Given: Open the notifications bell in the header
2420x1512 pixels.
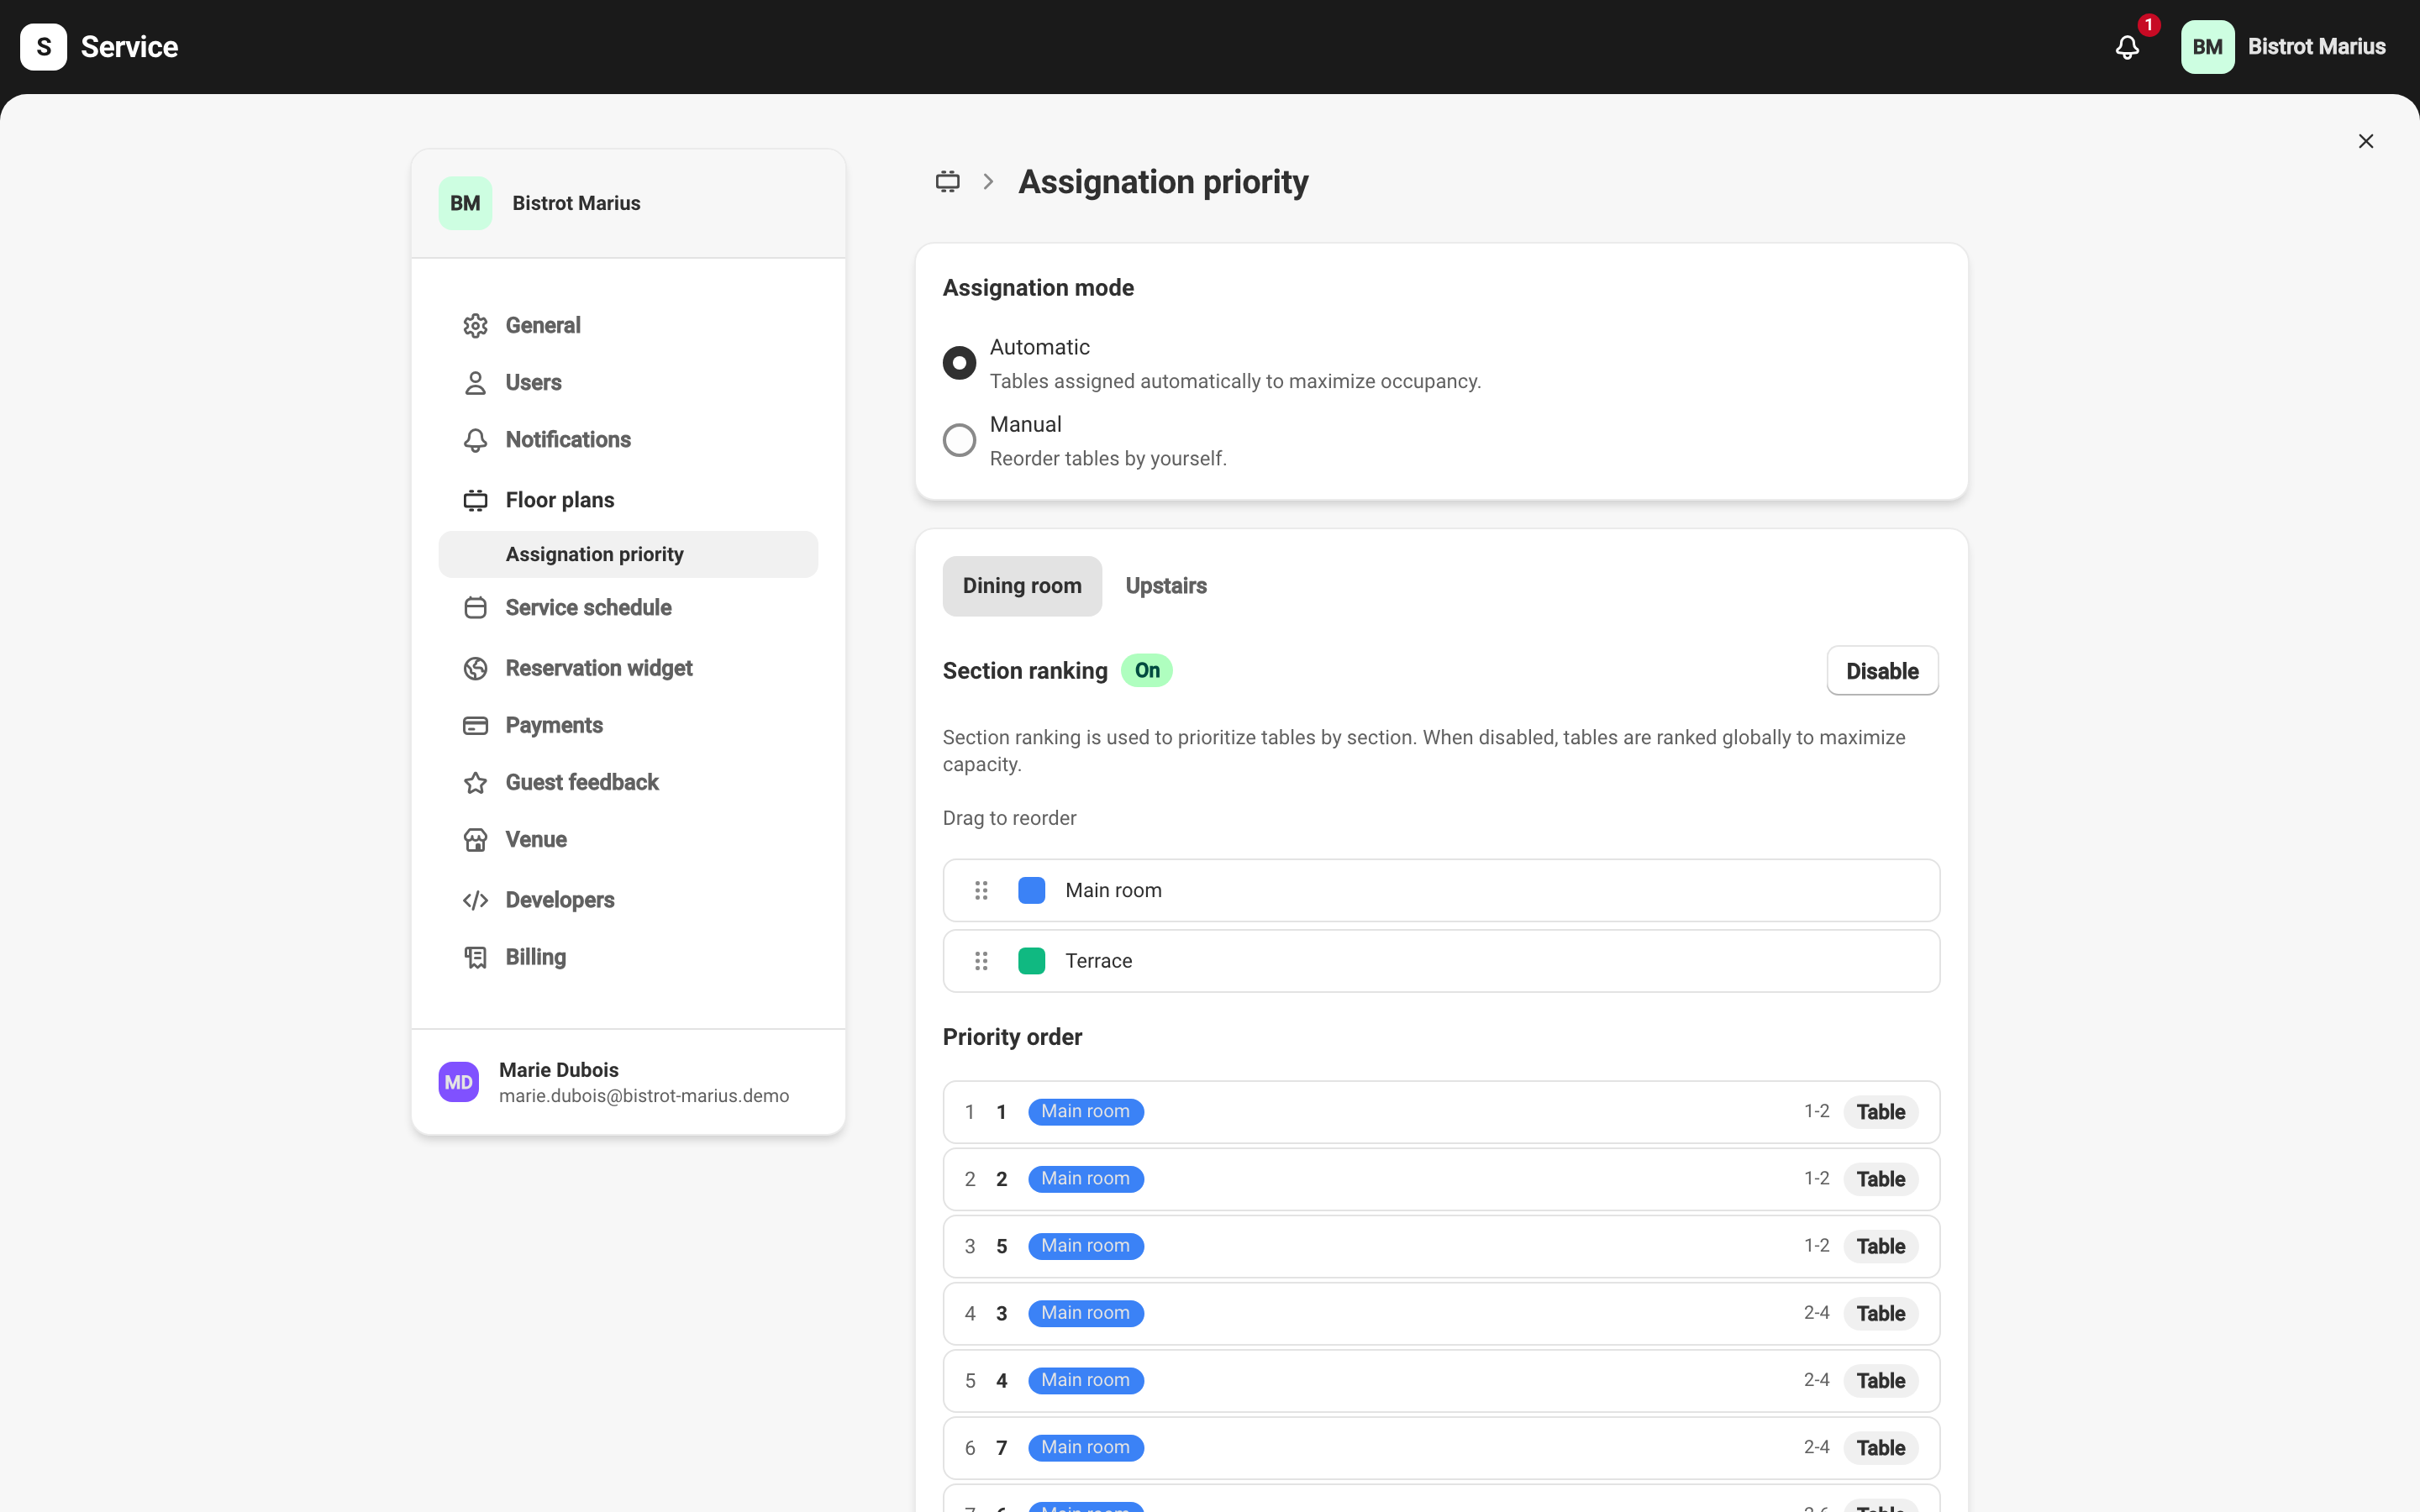Looking at the screenshot, I should (2127, 47).
